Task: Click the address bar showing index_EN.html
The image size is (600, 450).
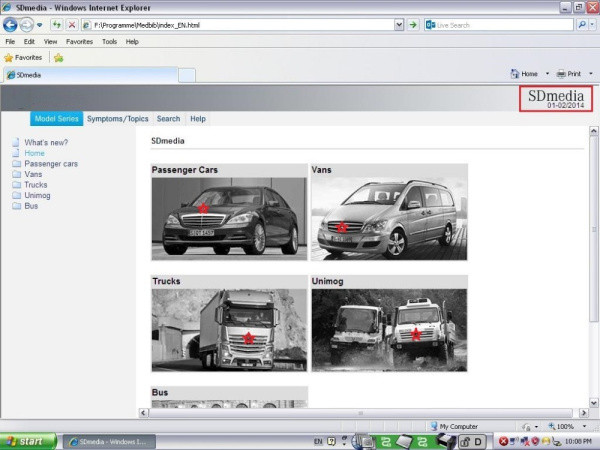Action: [x=240, y=25]
